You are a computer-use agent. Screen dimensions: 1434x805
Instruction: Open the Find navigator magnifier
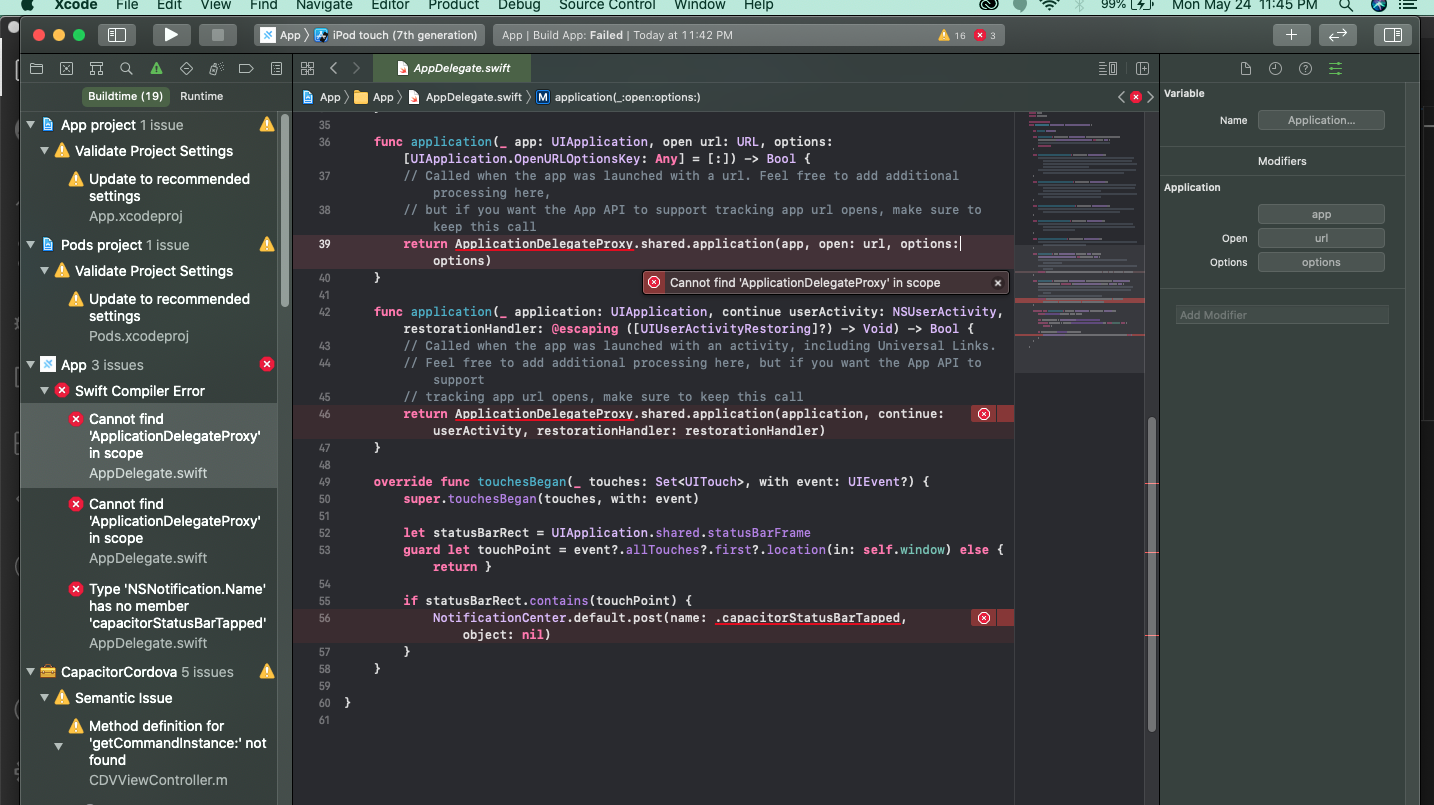tap(124, 68)
